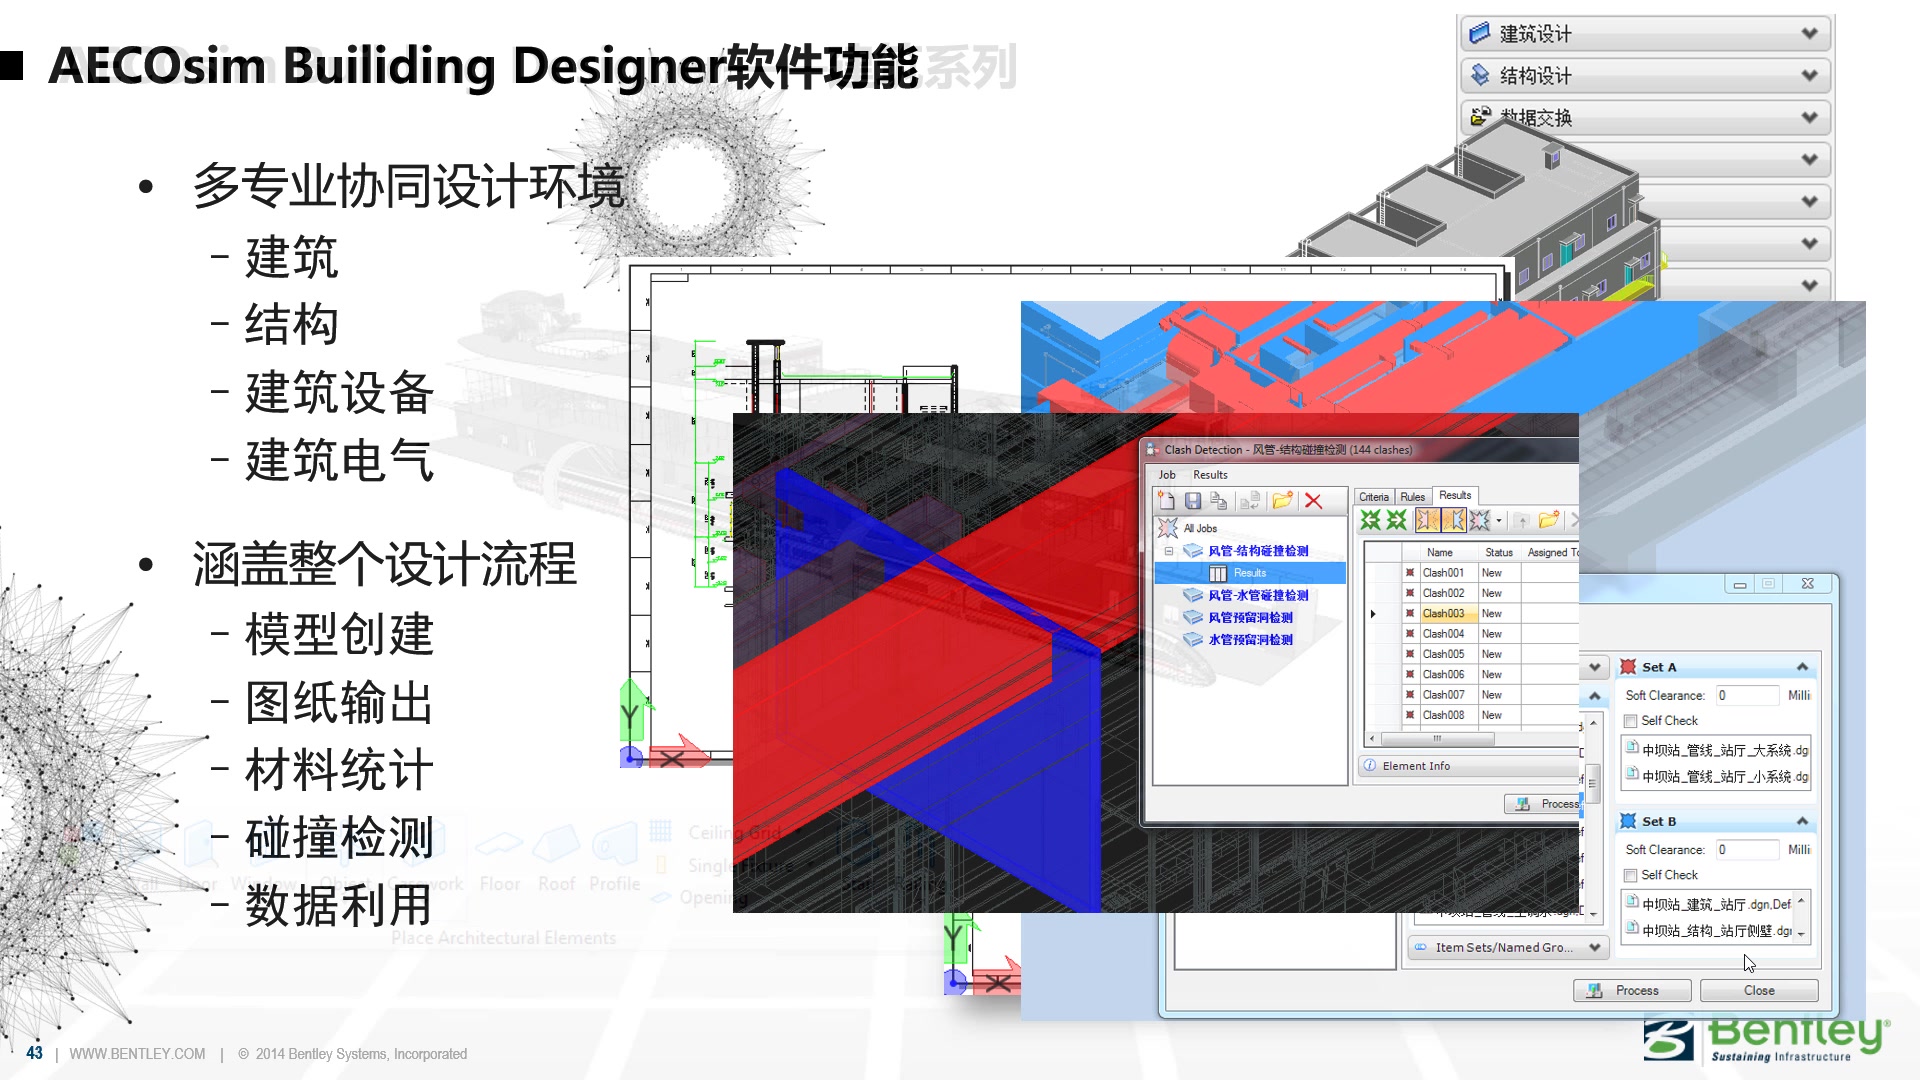Click the folder icon in Results tab toolbar
The width and height of the screenshot is (1920, 1080).
tap(1549, 520)
